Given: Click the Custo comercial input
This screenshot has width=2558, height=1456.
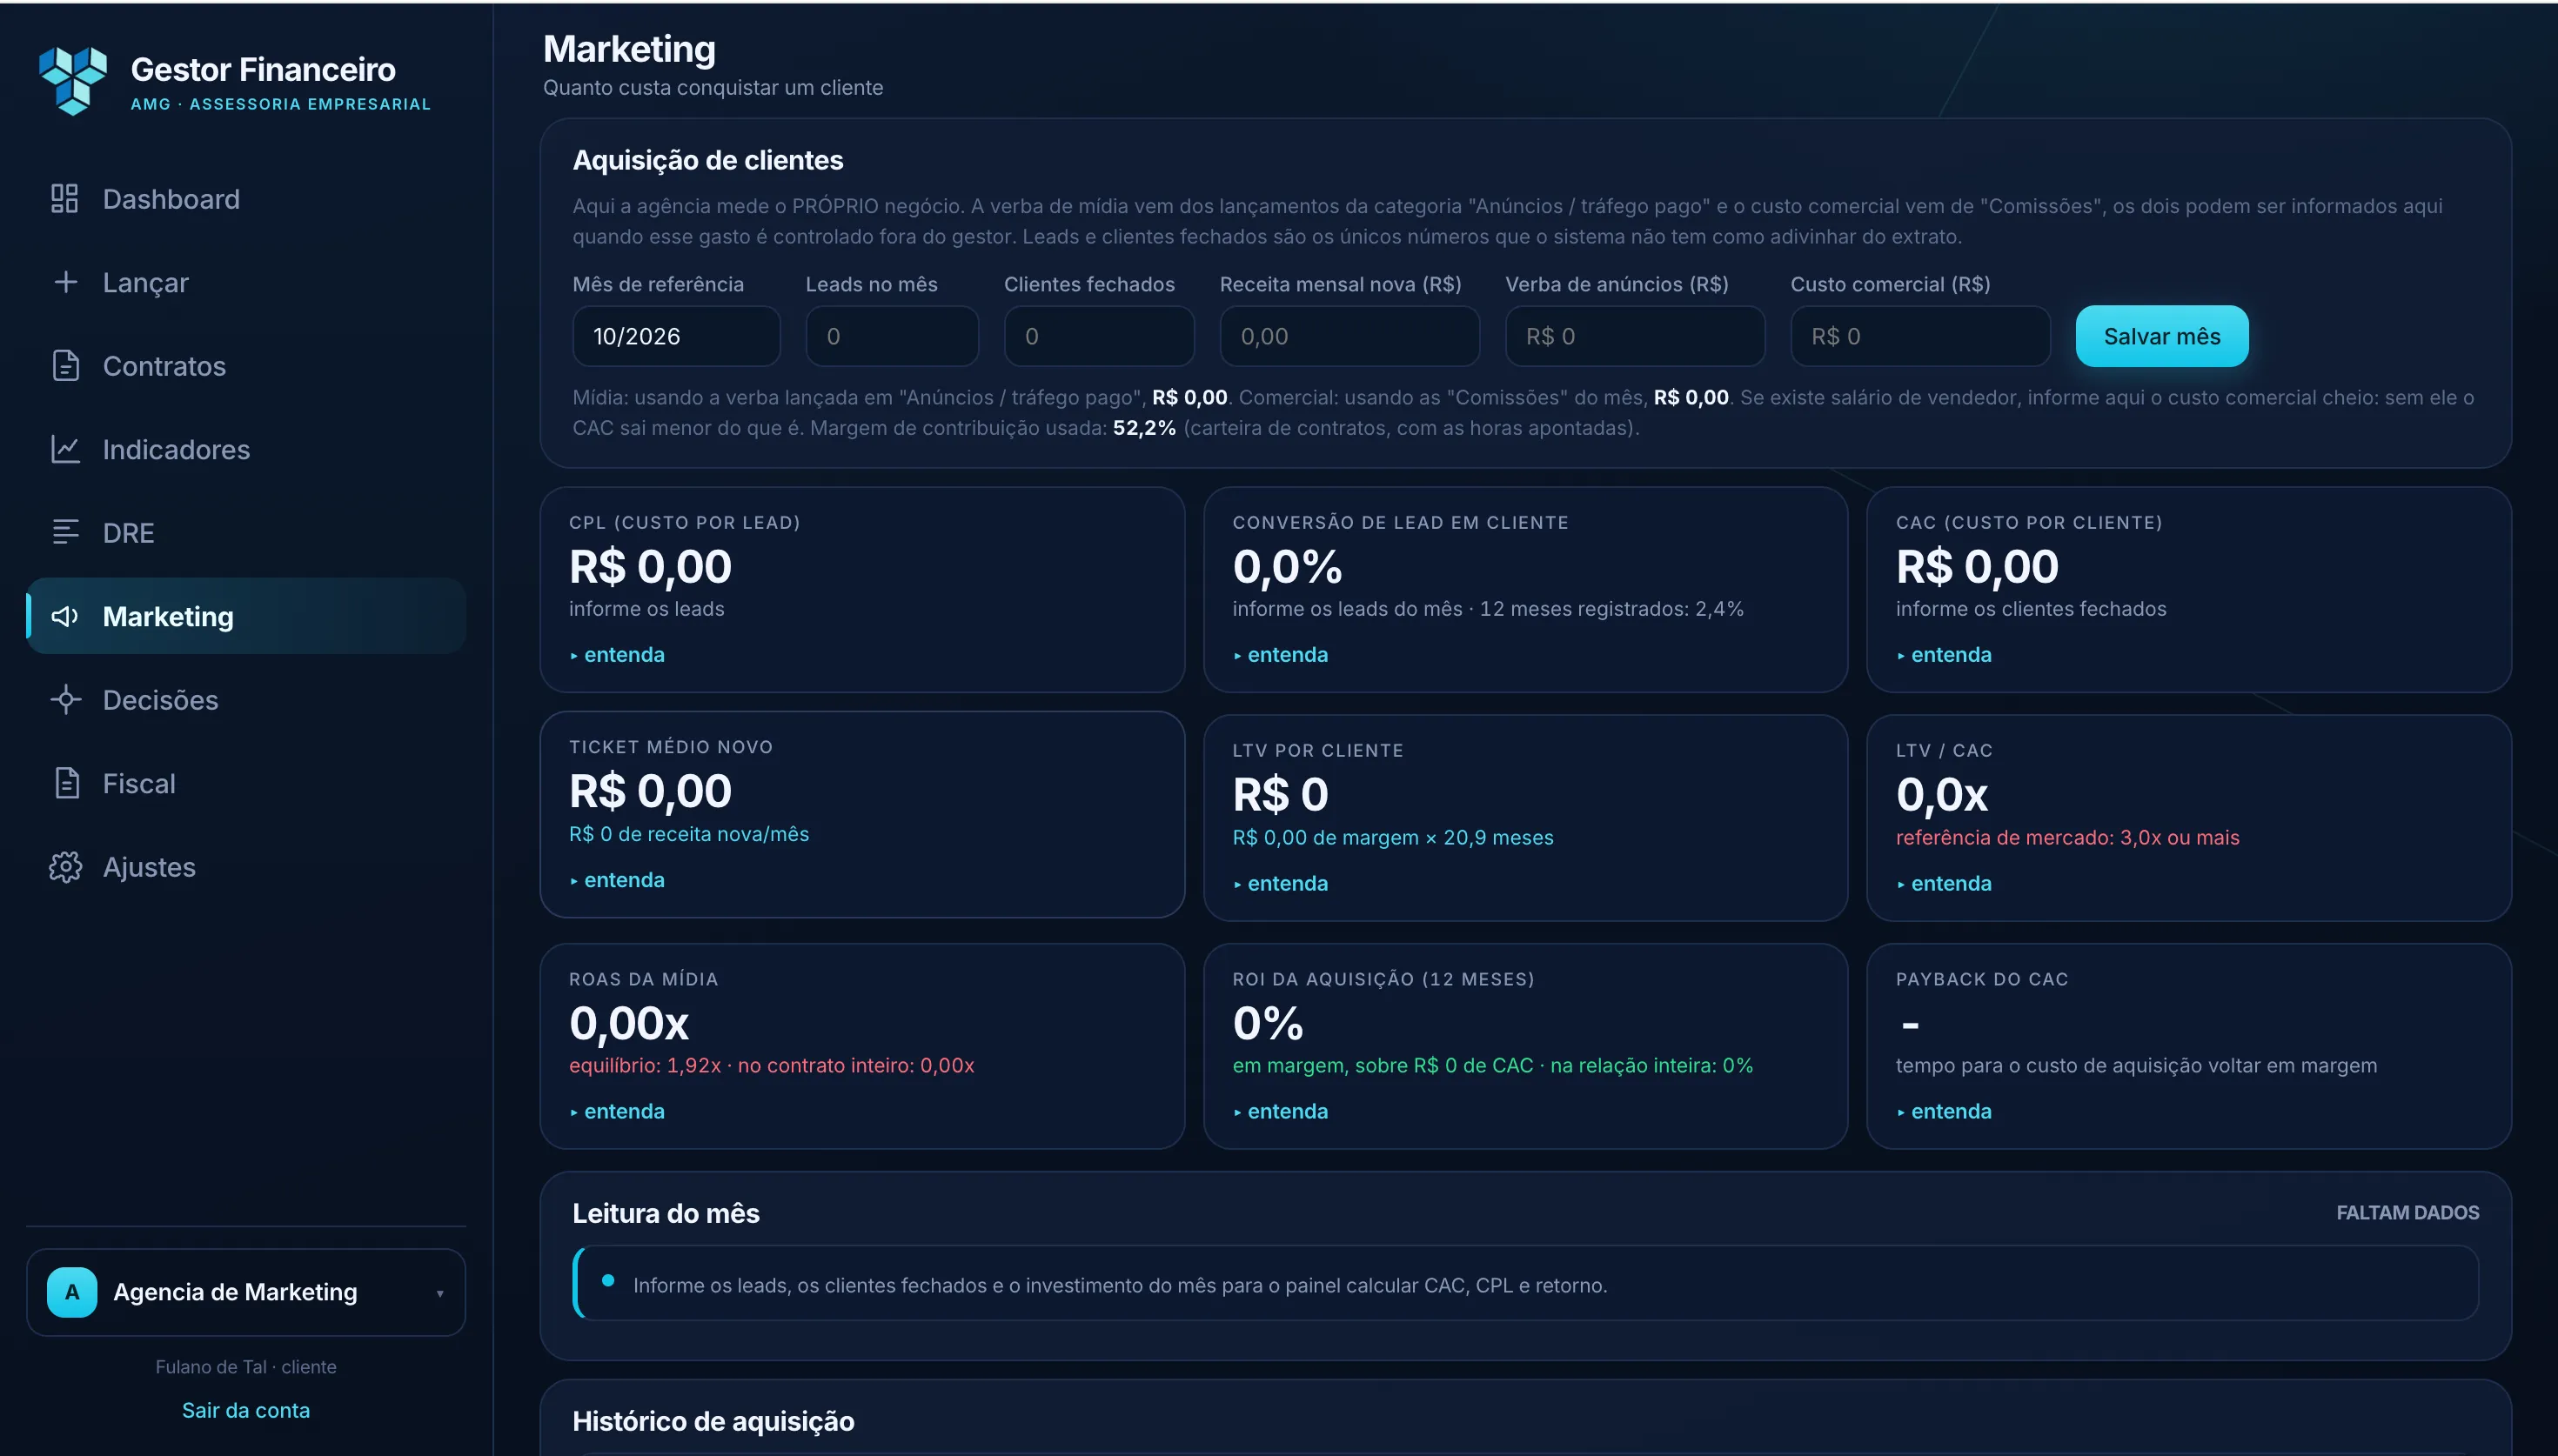Looking at the screenshot, I should point(1920,336).
